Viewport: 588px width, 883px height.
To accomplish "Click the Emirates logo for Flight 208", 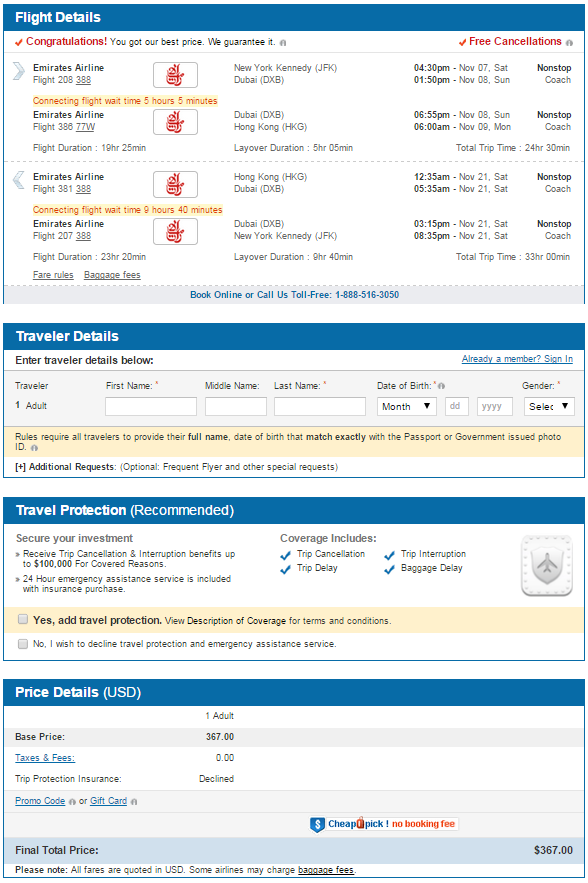I will point(175,75).
